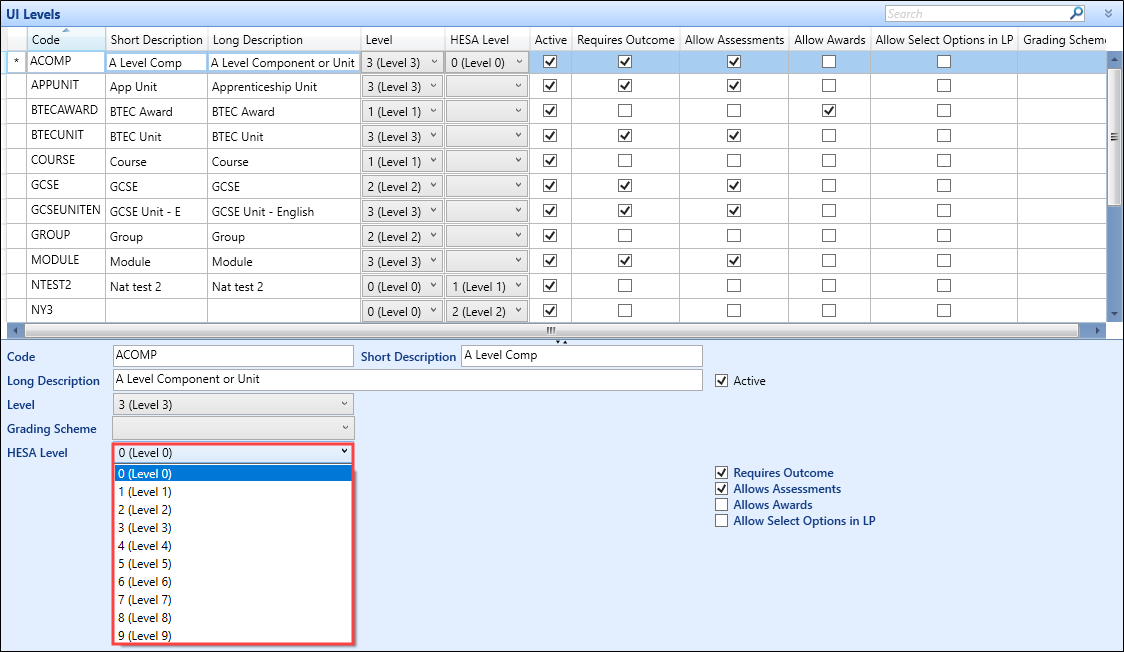This screenshot has width=1124, height=652.
Task: Click the vertical scrollbar up arrow
Action: pyautogui.click(x=1112, y=59)
